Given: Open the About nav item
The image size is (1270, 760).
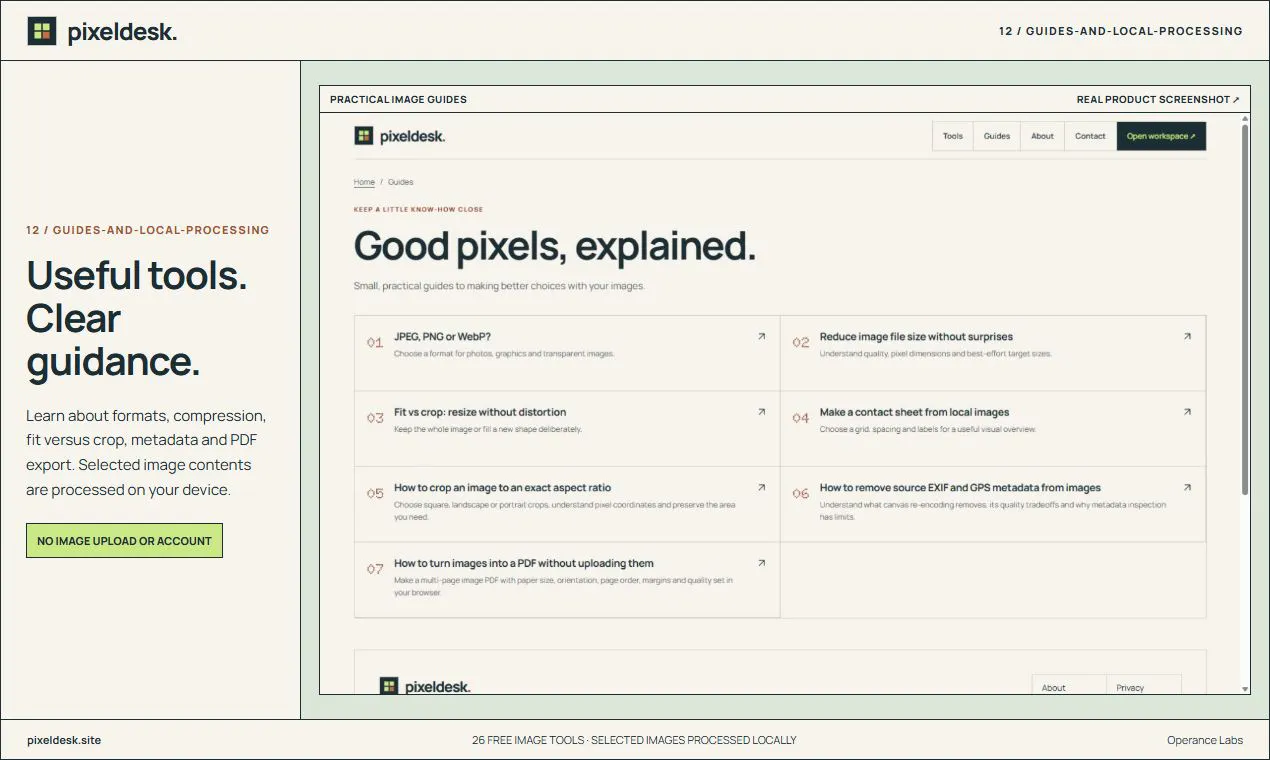Looking at the screenshot, I should (x=1042, y=136).
